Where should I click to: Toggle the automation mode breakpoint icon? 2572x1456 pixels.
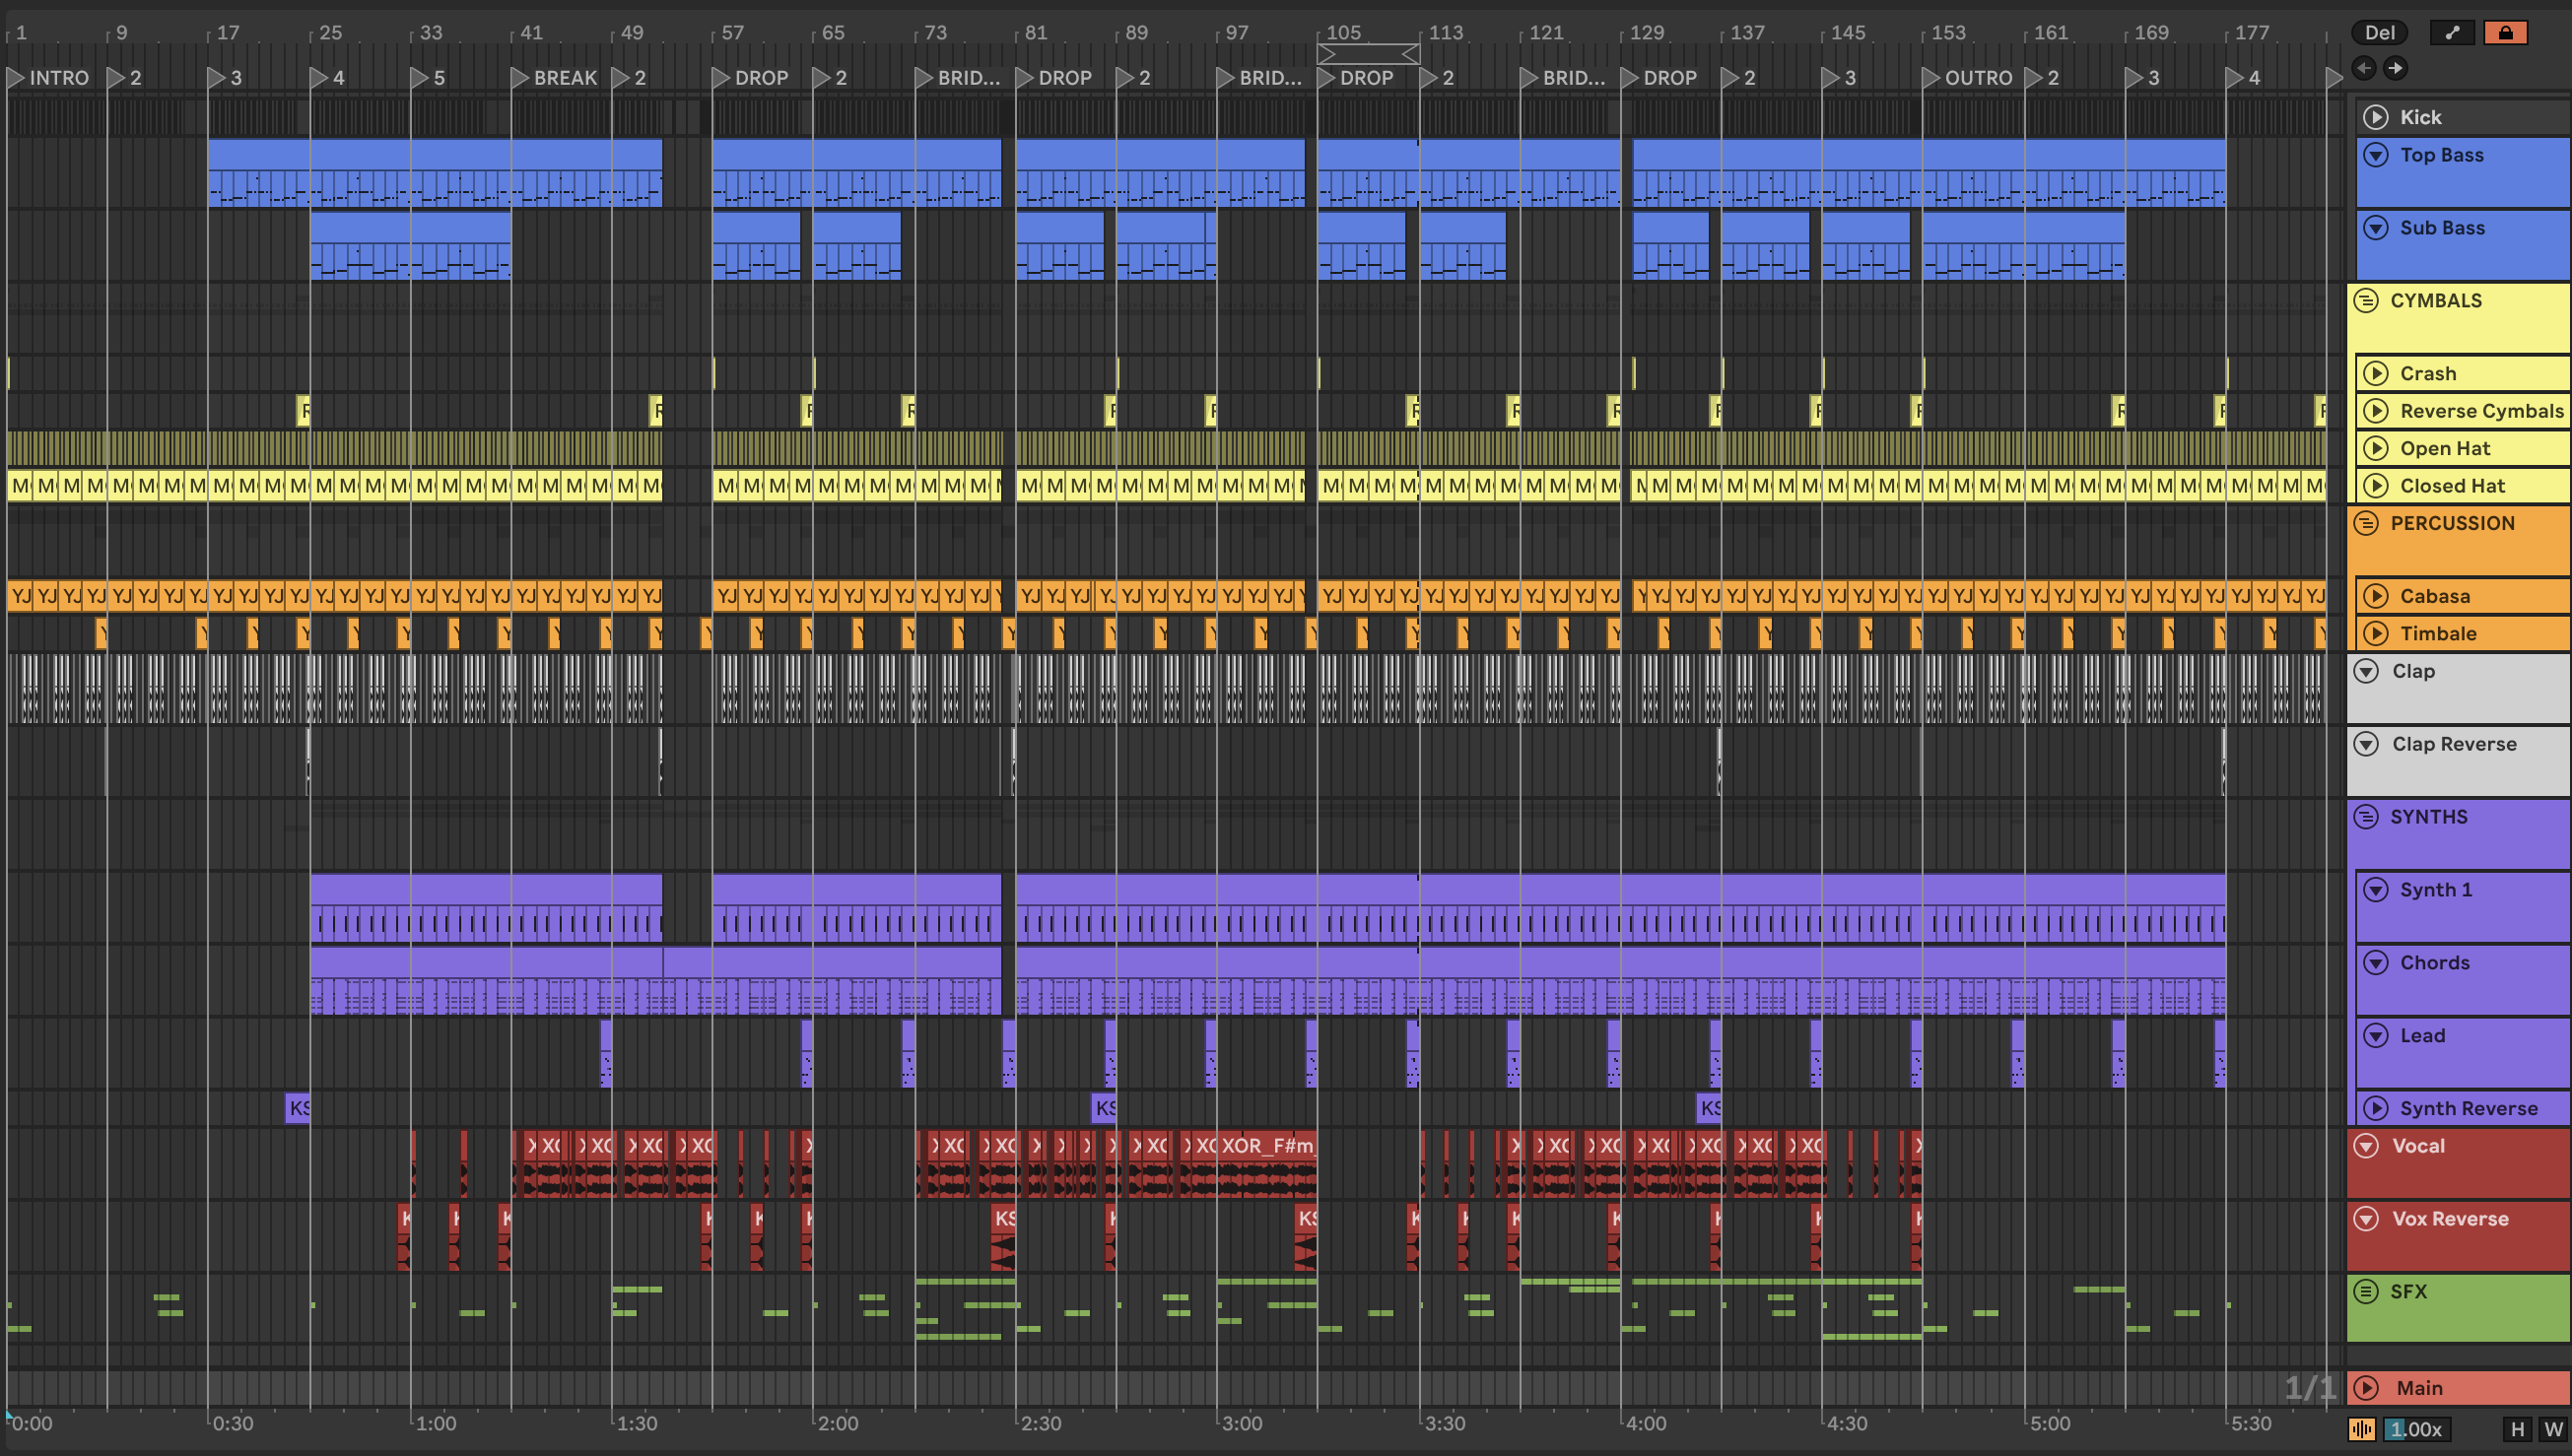click(x=2452, y=32)
